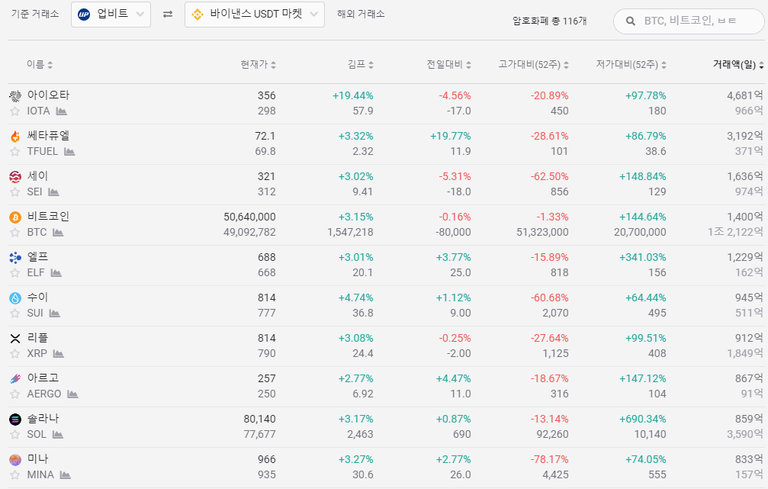Click the 해외 거래소 label
The image size is (768, 489).
click(361, 14)
